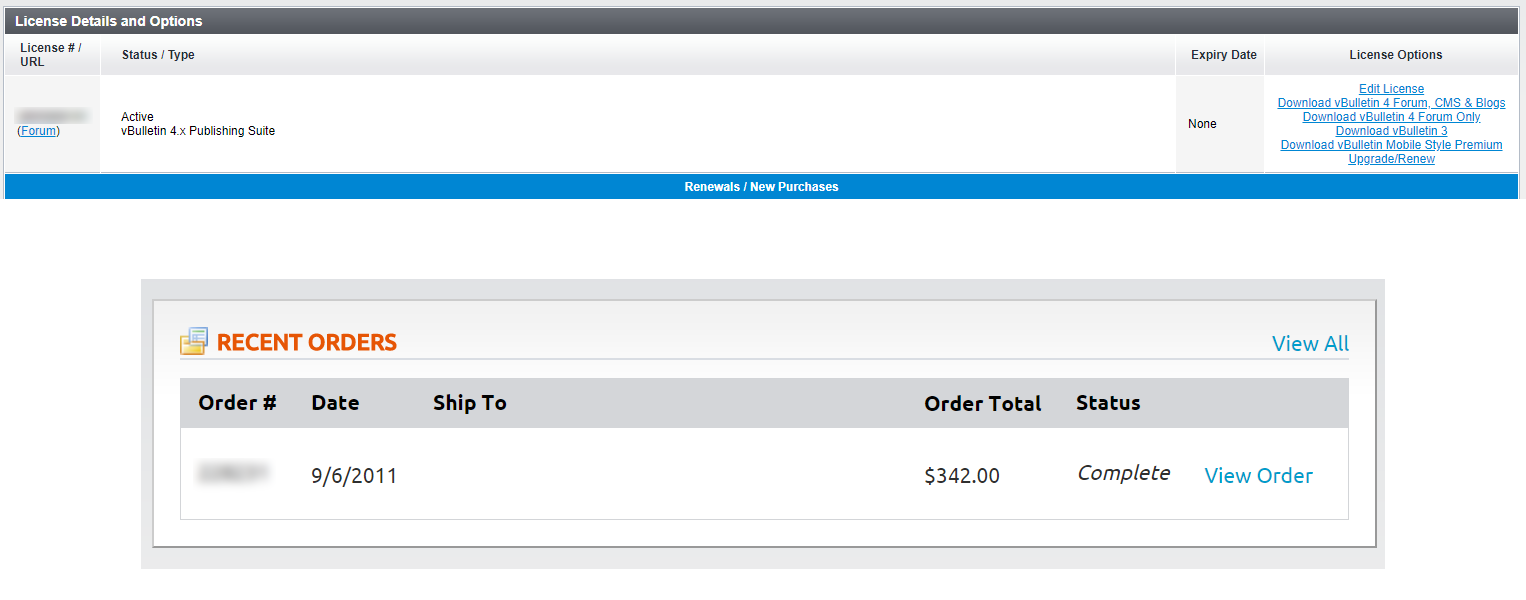Select the Order Total column header
Screen dimensions: 1526x600
coord(982,403)
